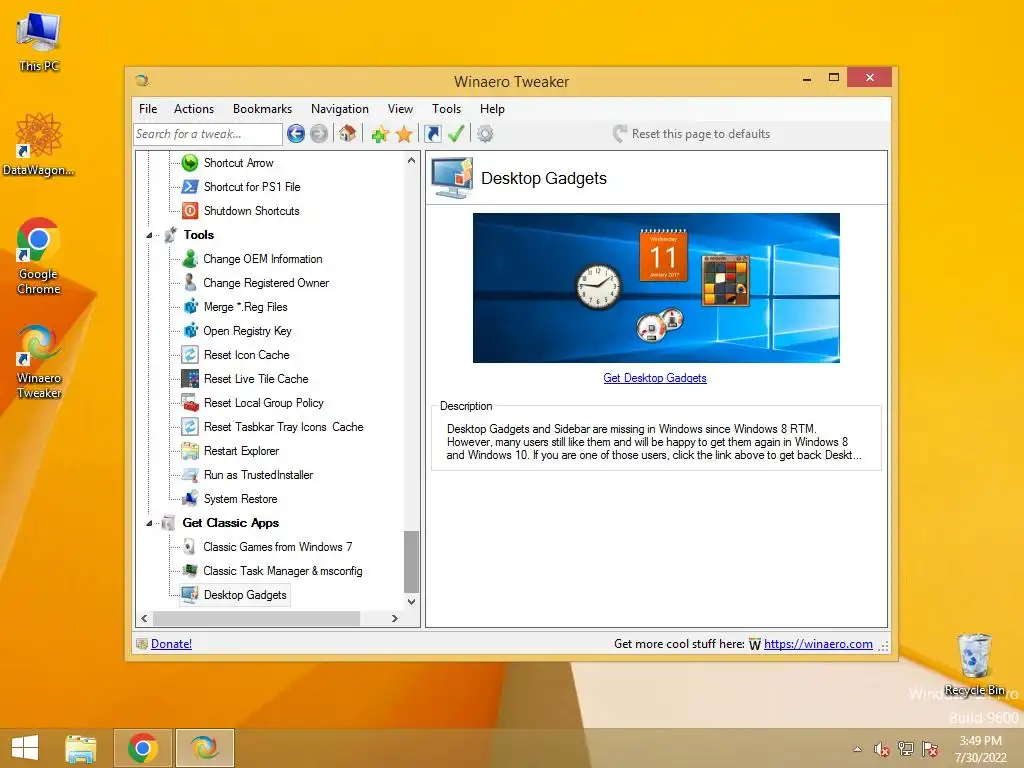This screenshot has width=1024, height=768.
Task: Open the View menu
Action: pos(400,109)
